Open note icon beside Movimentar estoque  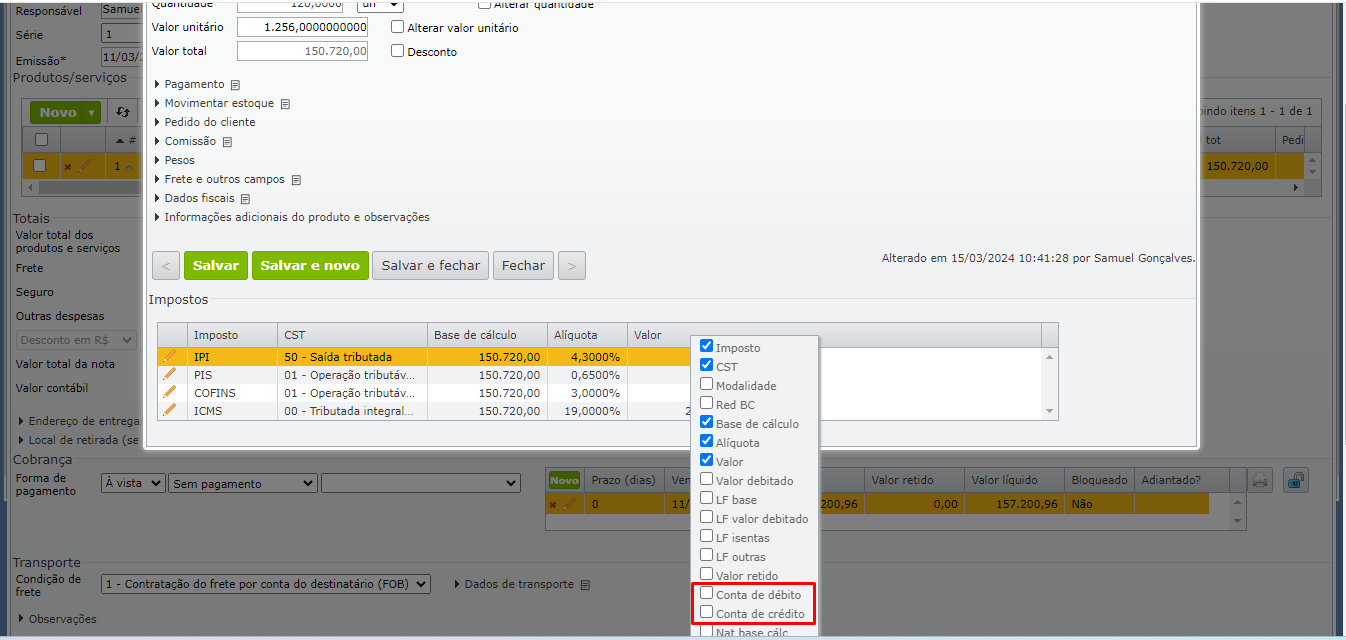[x=285, y=104]
